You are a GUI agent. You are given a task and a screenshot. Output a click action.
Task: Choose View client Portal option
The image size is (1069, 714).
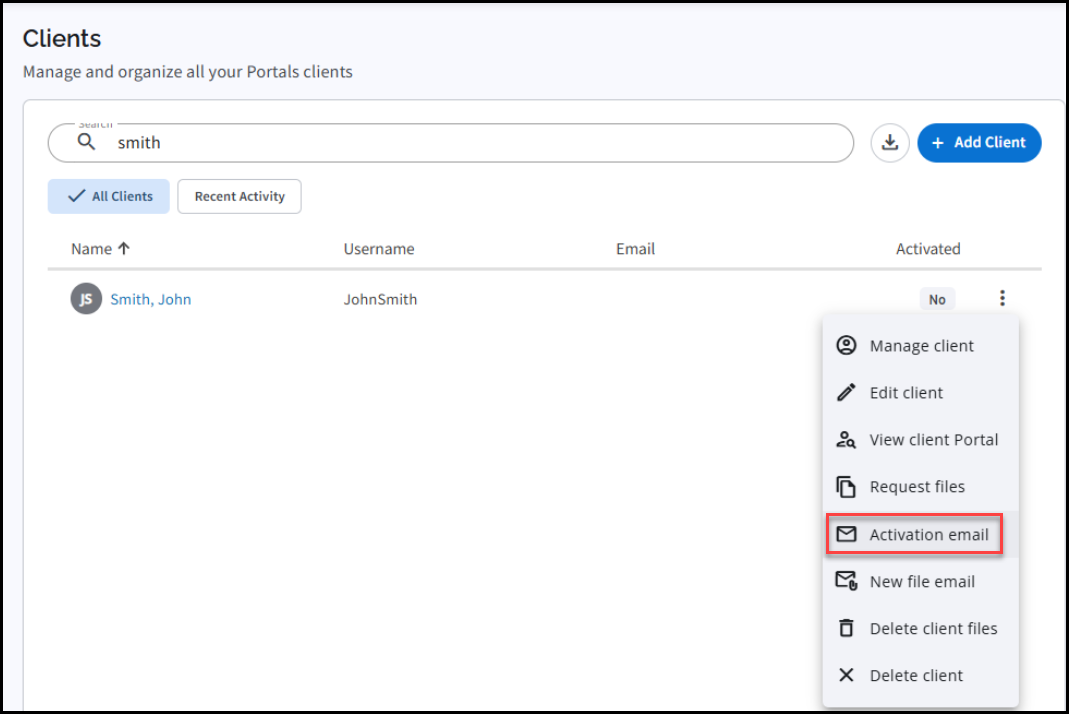933,440
